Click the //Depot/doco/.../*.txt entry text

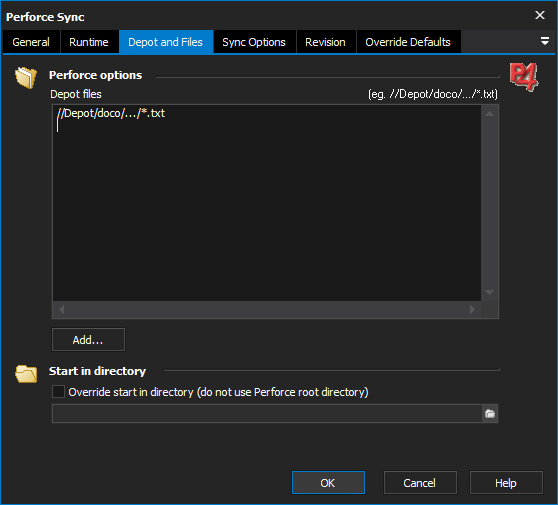(x=111, y=113)
